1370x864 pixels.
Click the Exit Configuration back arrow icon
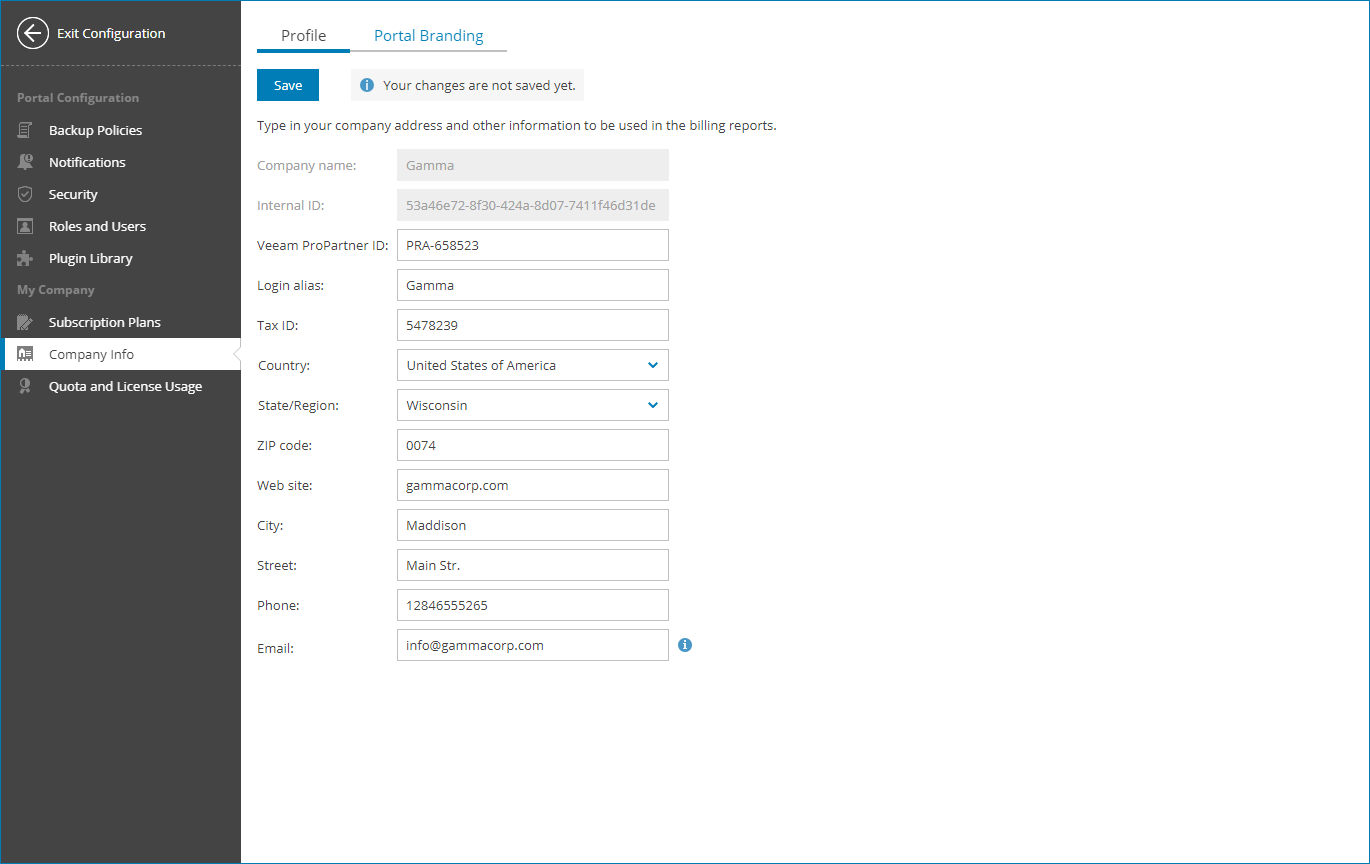(x=33, y=33)
